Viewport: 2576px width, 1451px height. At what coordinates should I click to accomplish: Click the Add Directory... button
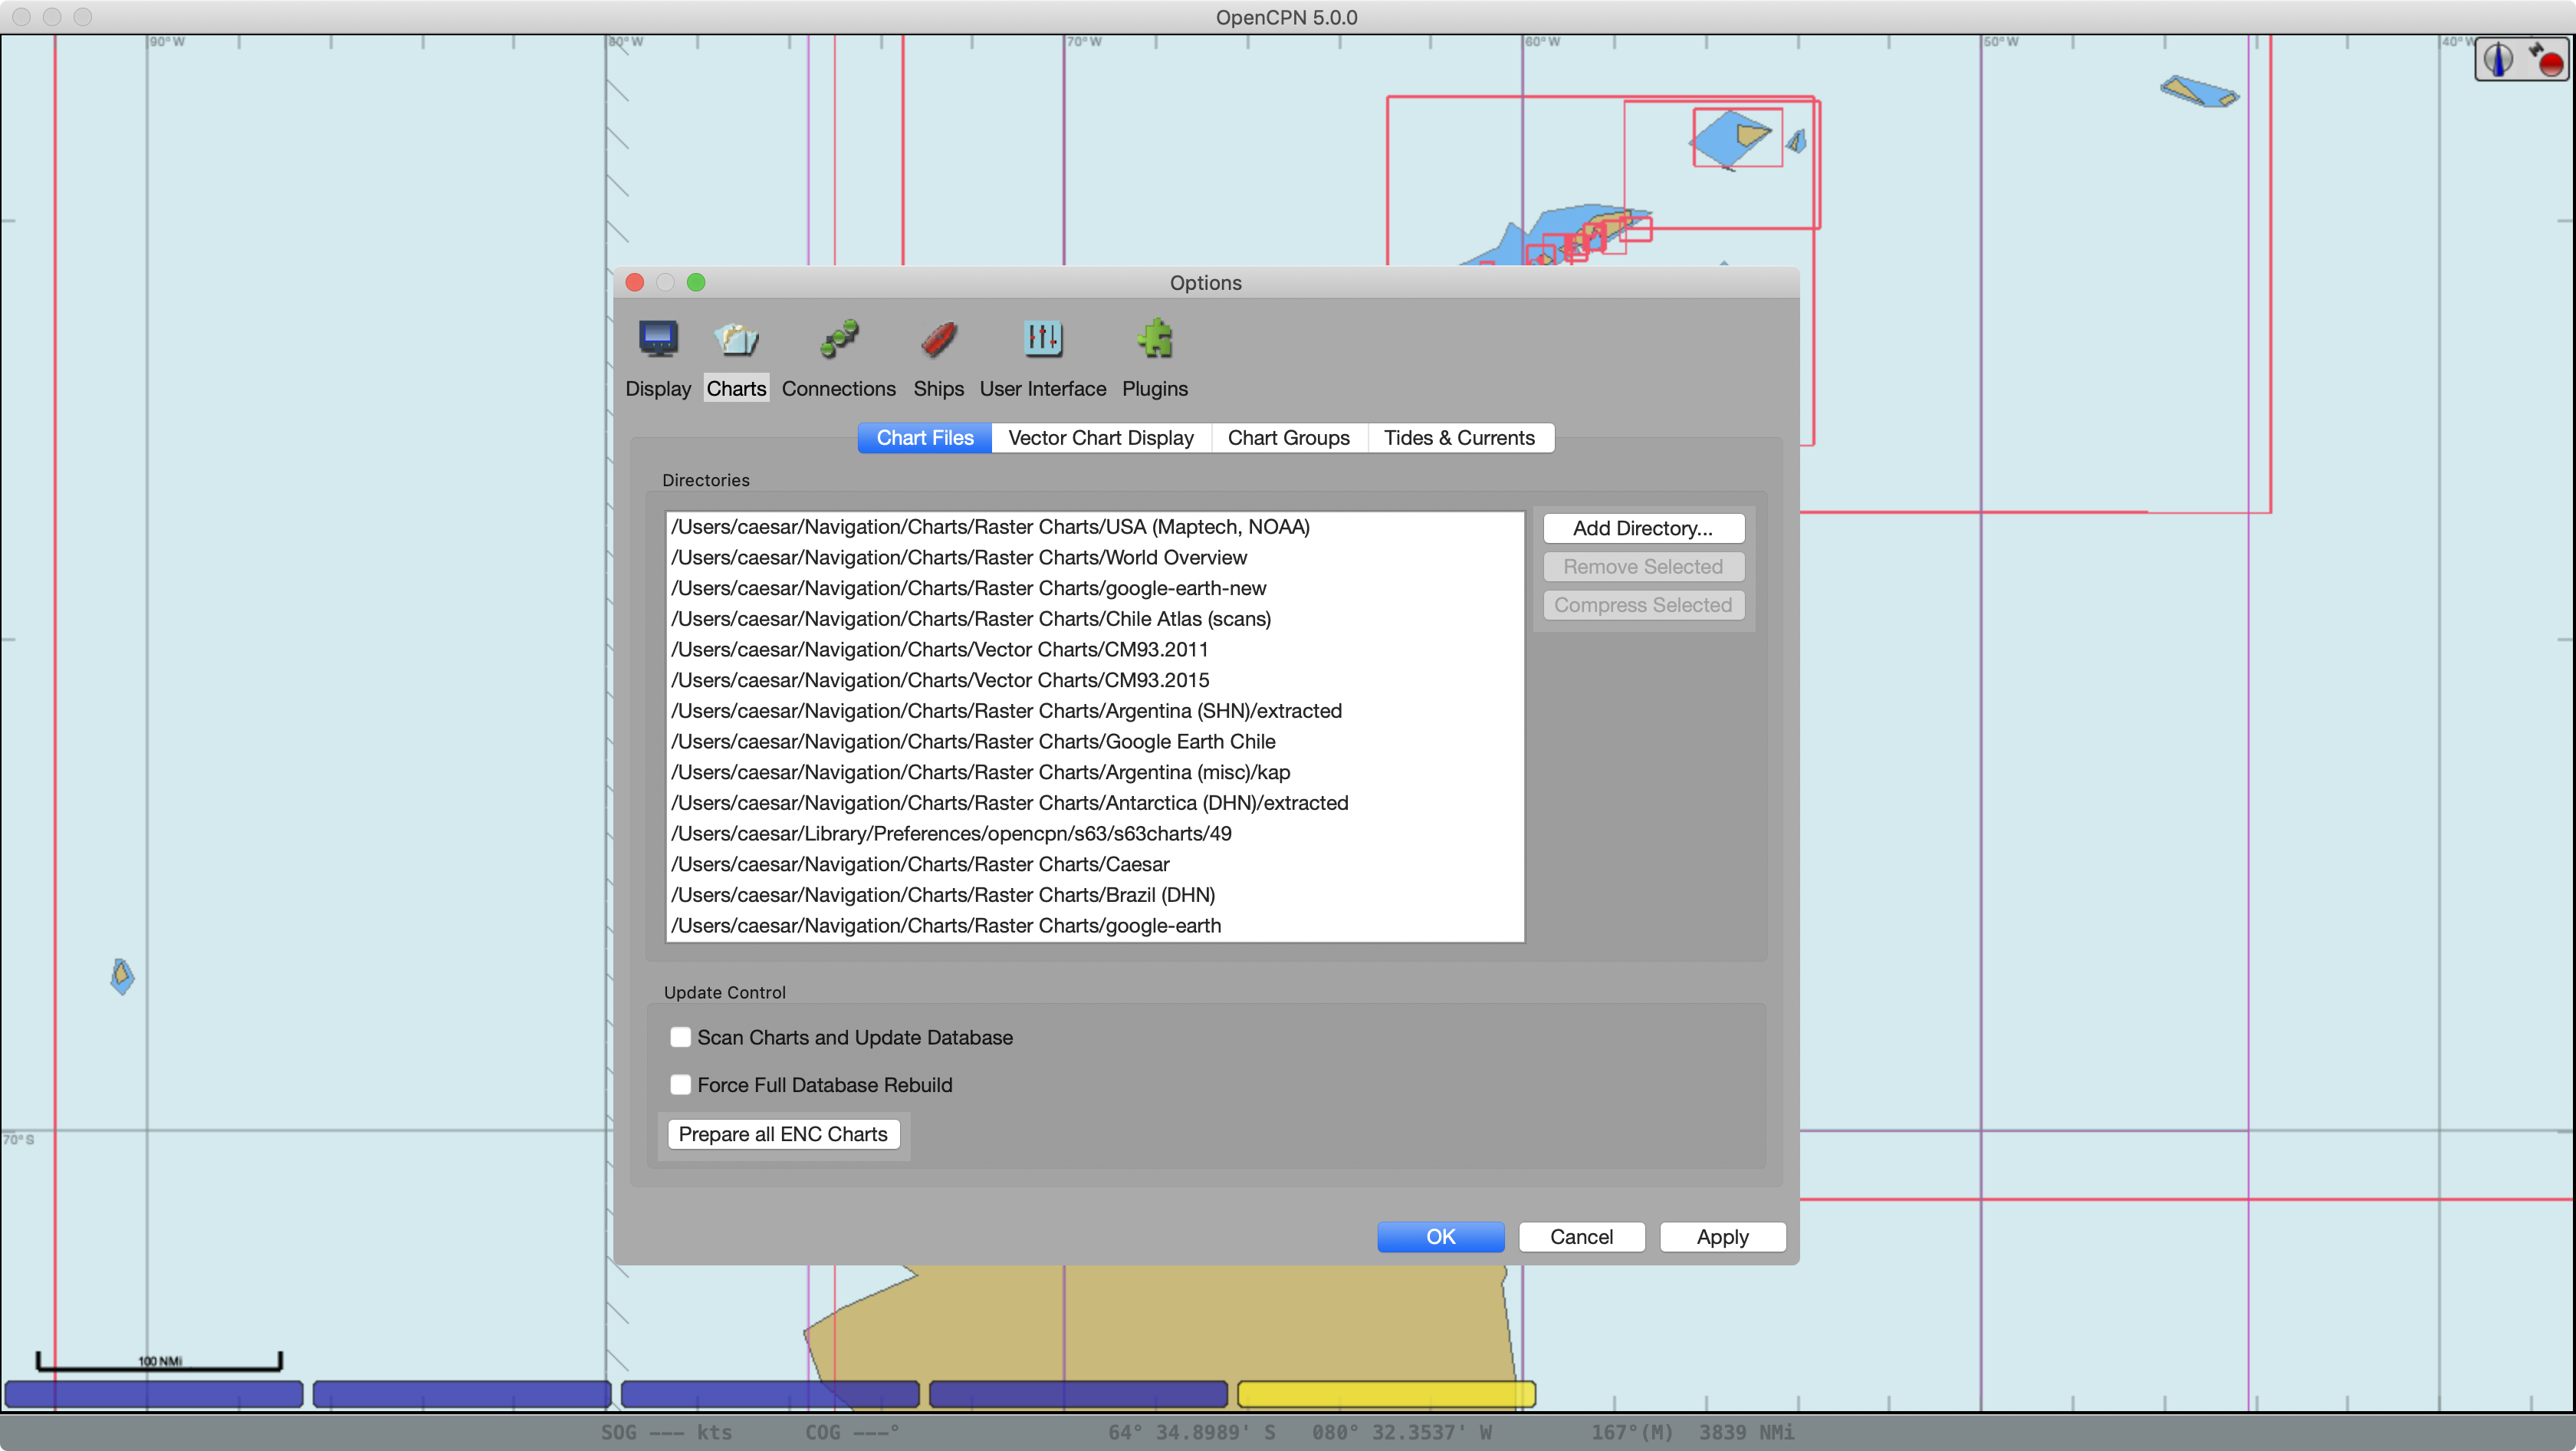(1643, 528)
